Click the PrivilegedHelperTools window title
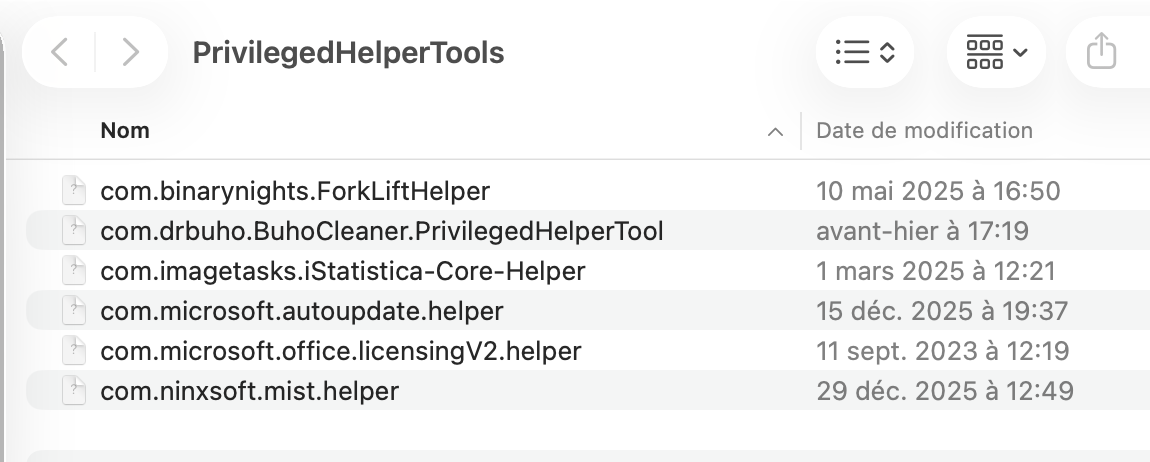 348,53
